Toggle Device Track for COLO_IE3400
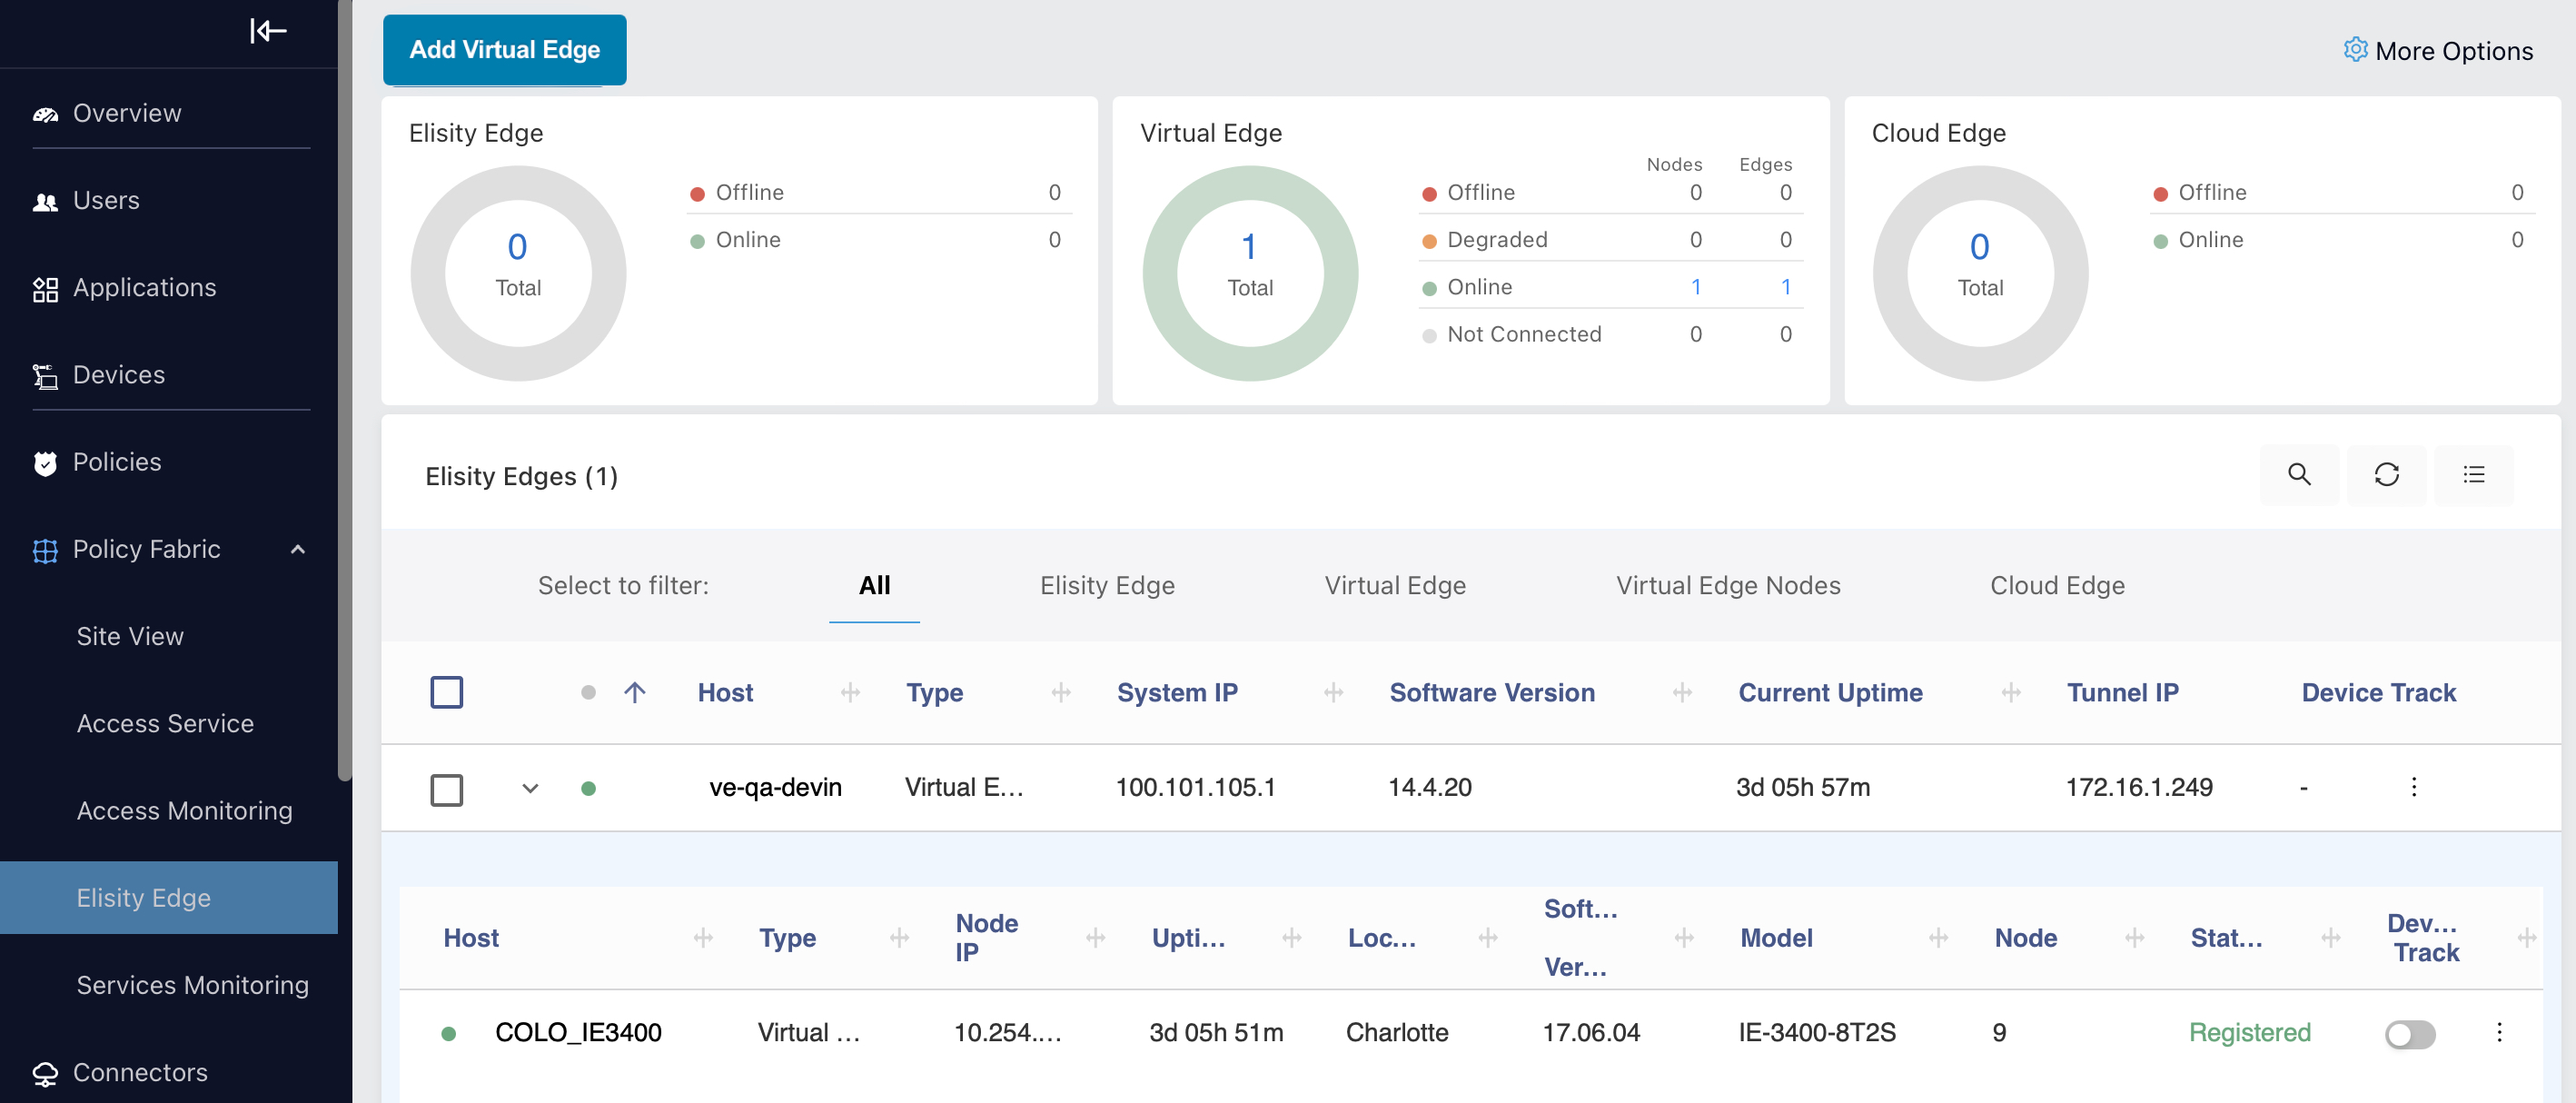This screenshot has height=1103, width=2576. pos(2409,1034)
